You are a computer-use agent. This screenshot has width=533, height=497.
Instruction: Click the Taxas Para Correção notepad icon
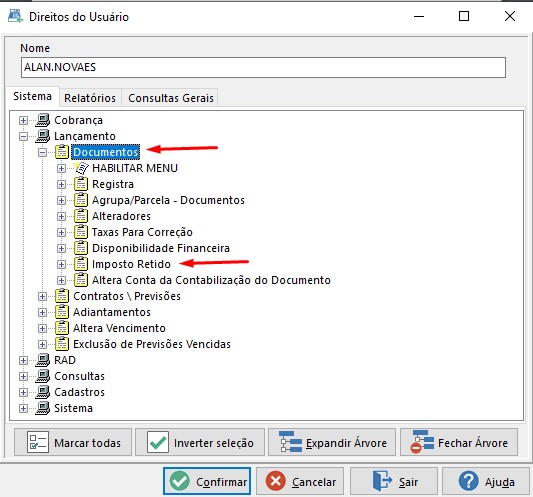(x=81, y=232)
